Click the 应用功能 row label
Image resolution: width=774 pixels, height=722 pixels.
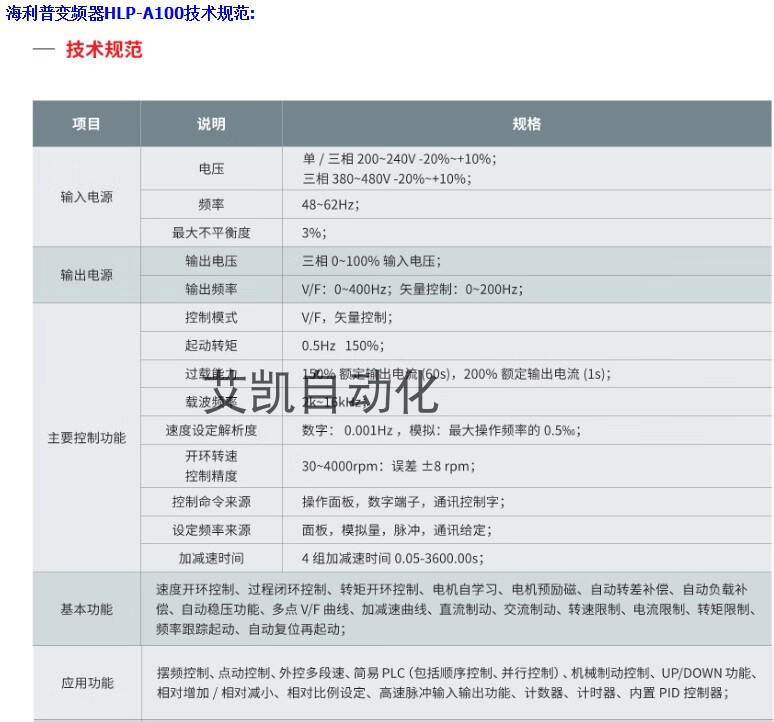[86, 683]
